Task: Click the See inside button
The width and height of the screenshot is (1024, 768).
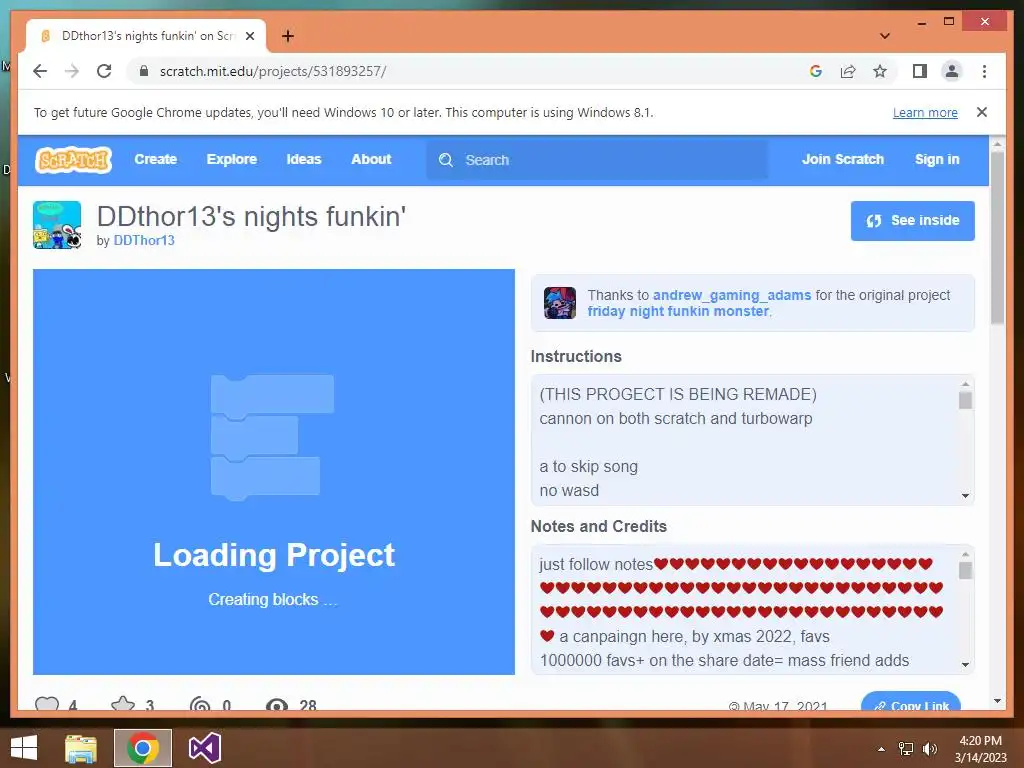Action: (x=912, y=221)
